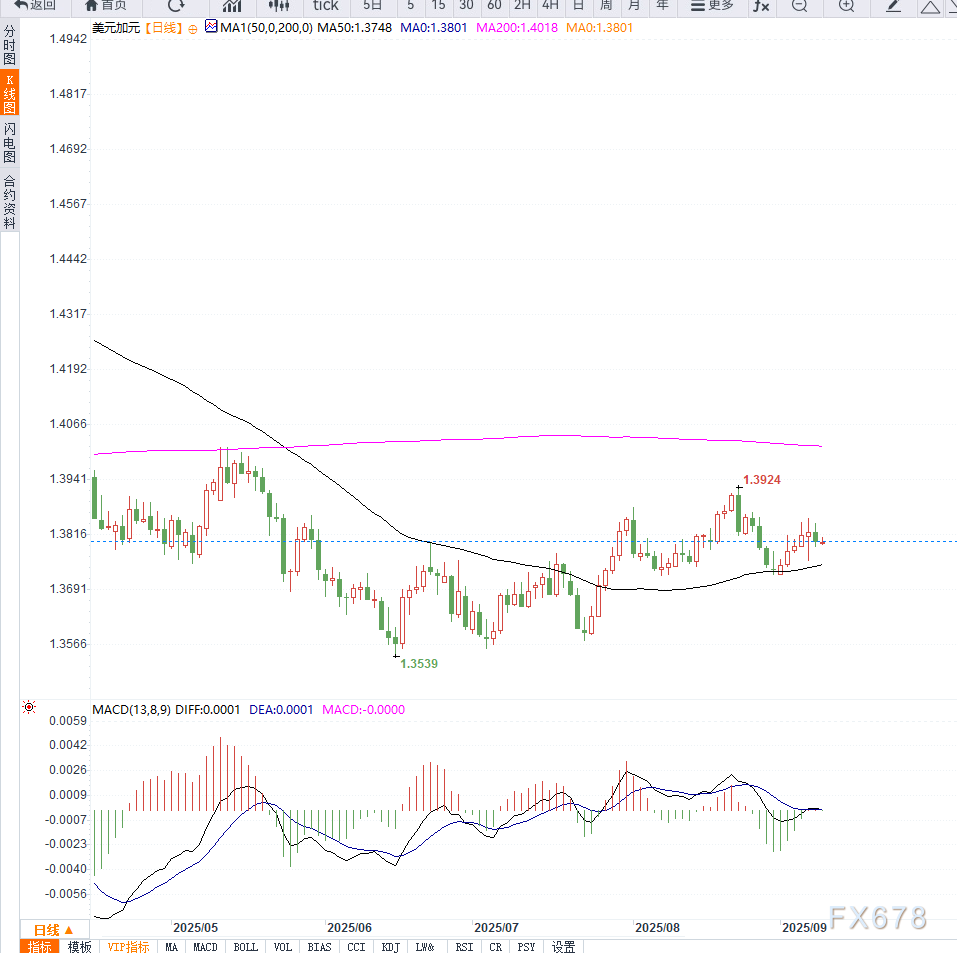Screen dimensions: 957x953
Task: Switch to 闪电图 view in sidebar
Action: [9, 142]
